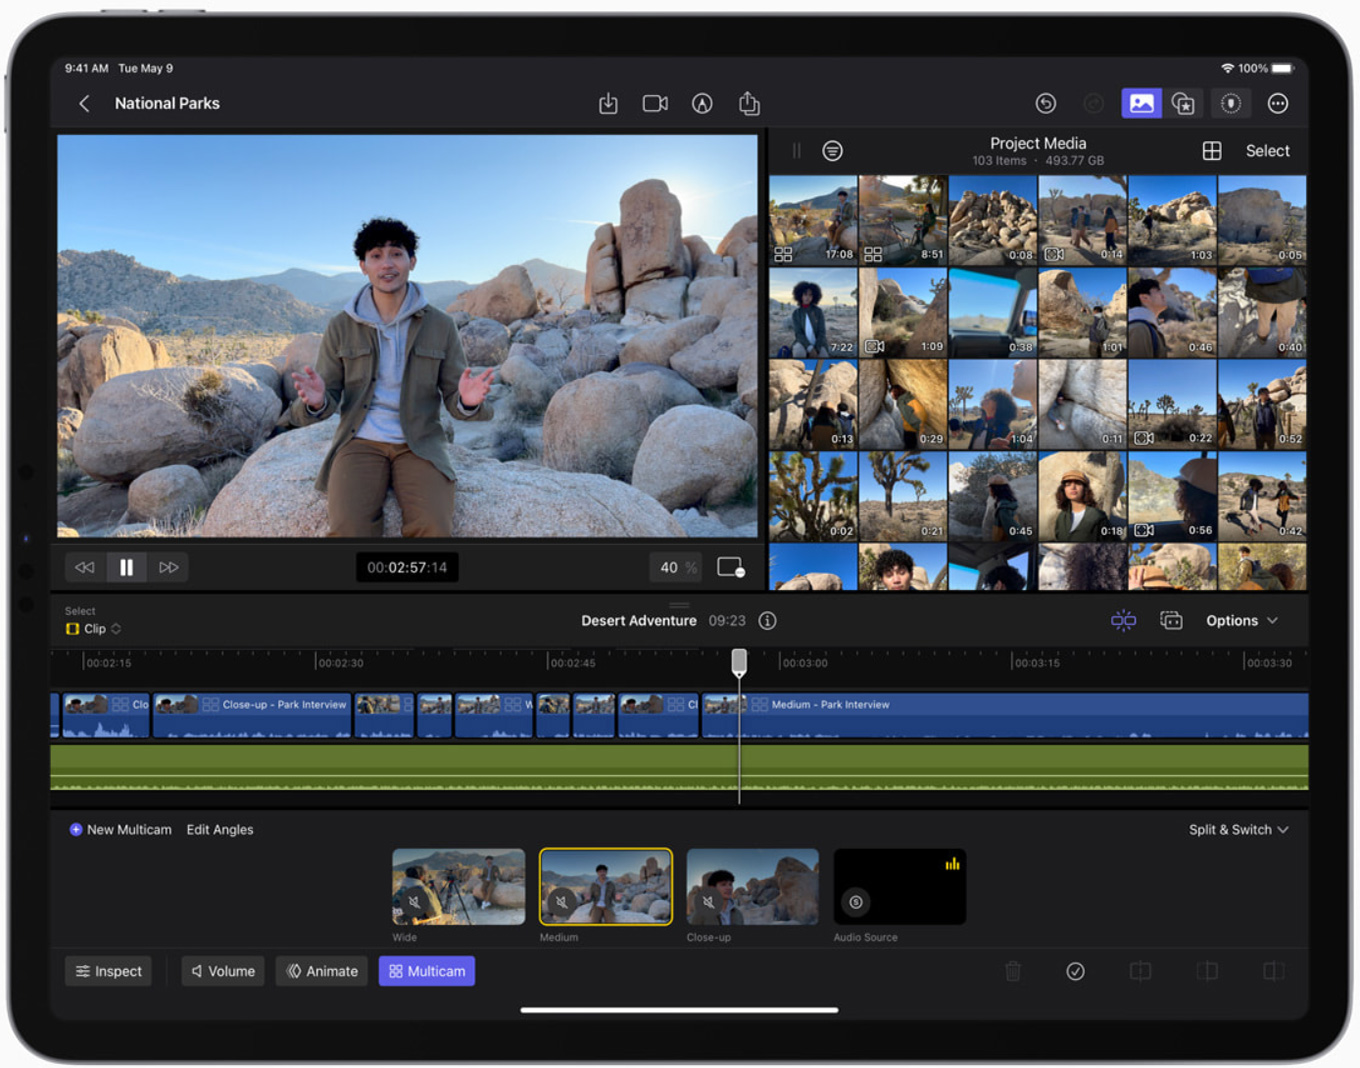
Task: Open the more options ellipsis icon
Action: [x=1277, y=104]
